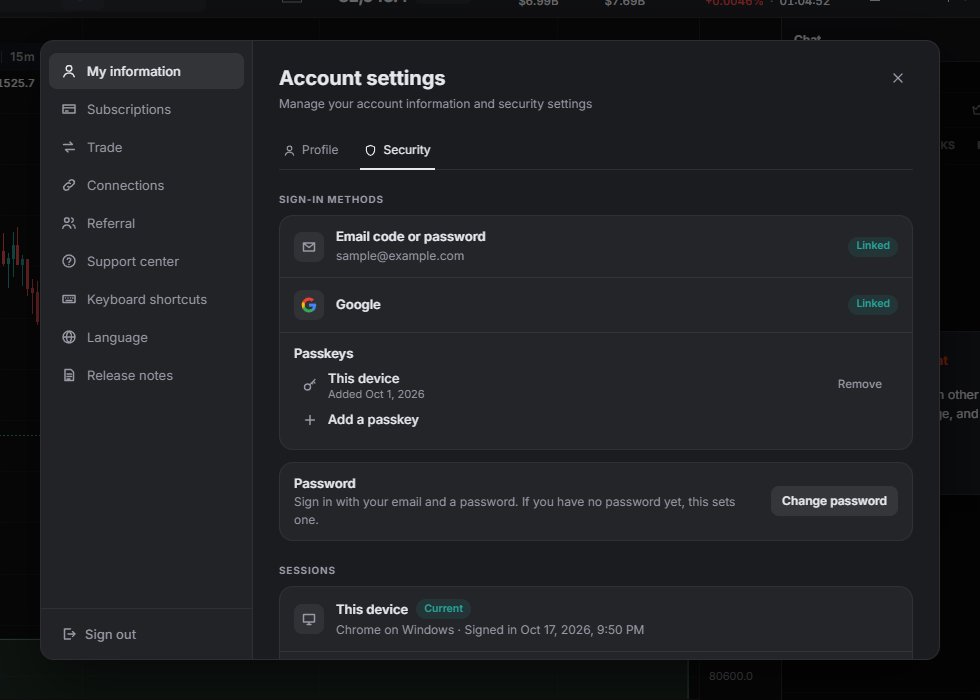Open Release notes

[146, 376]
